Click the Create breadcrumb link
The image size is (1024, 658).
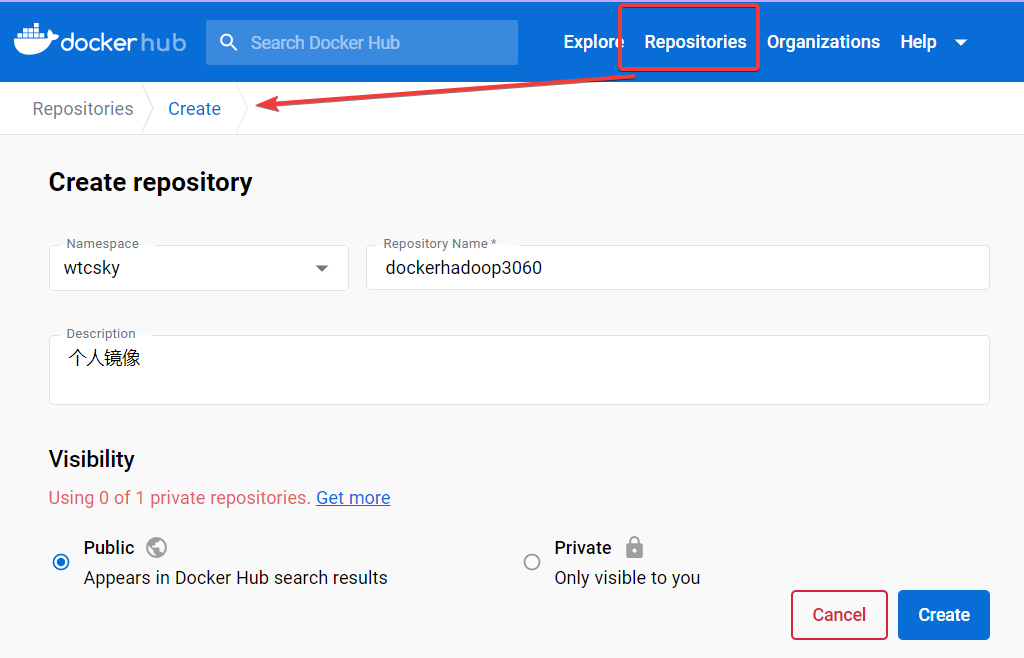pyautogui.click(x=195, y=108)
